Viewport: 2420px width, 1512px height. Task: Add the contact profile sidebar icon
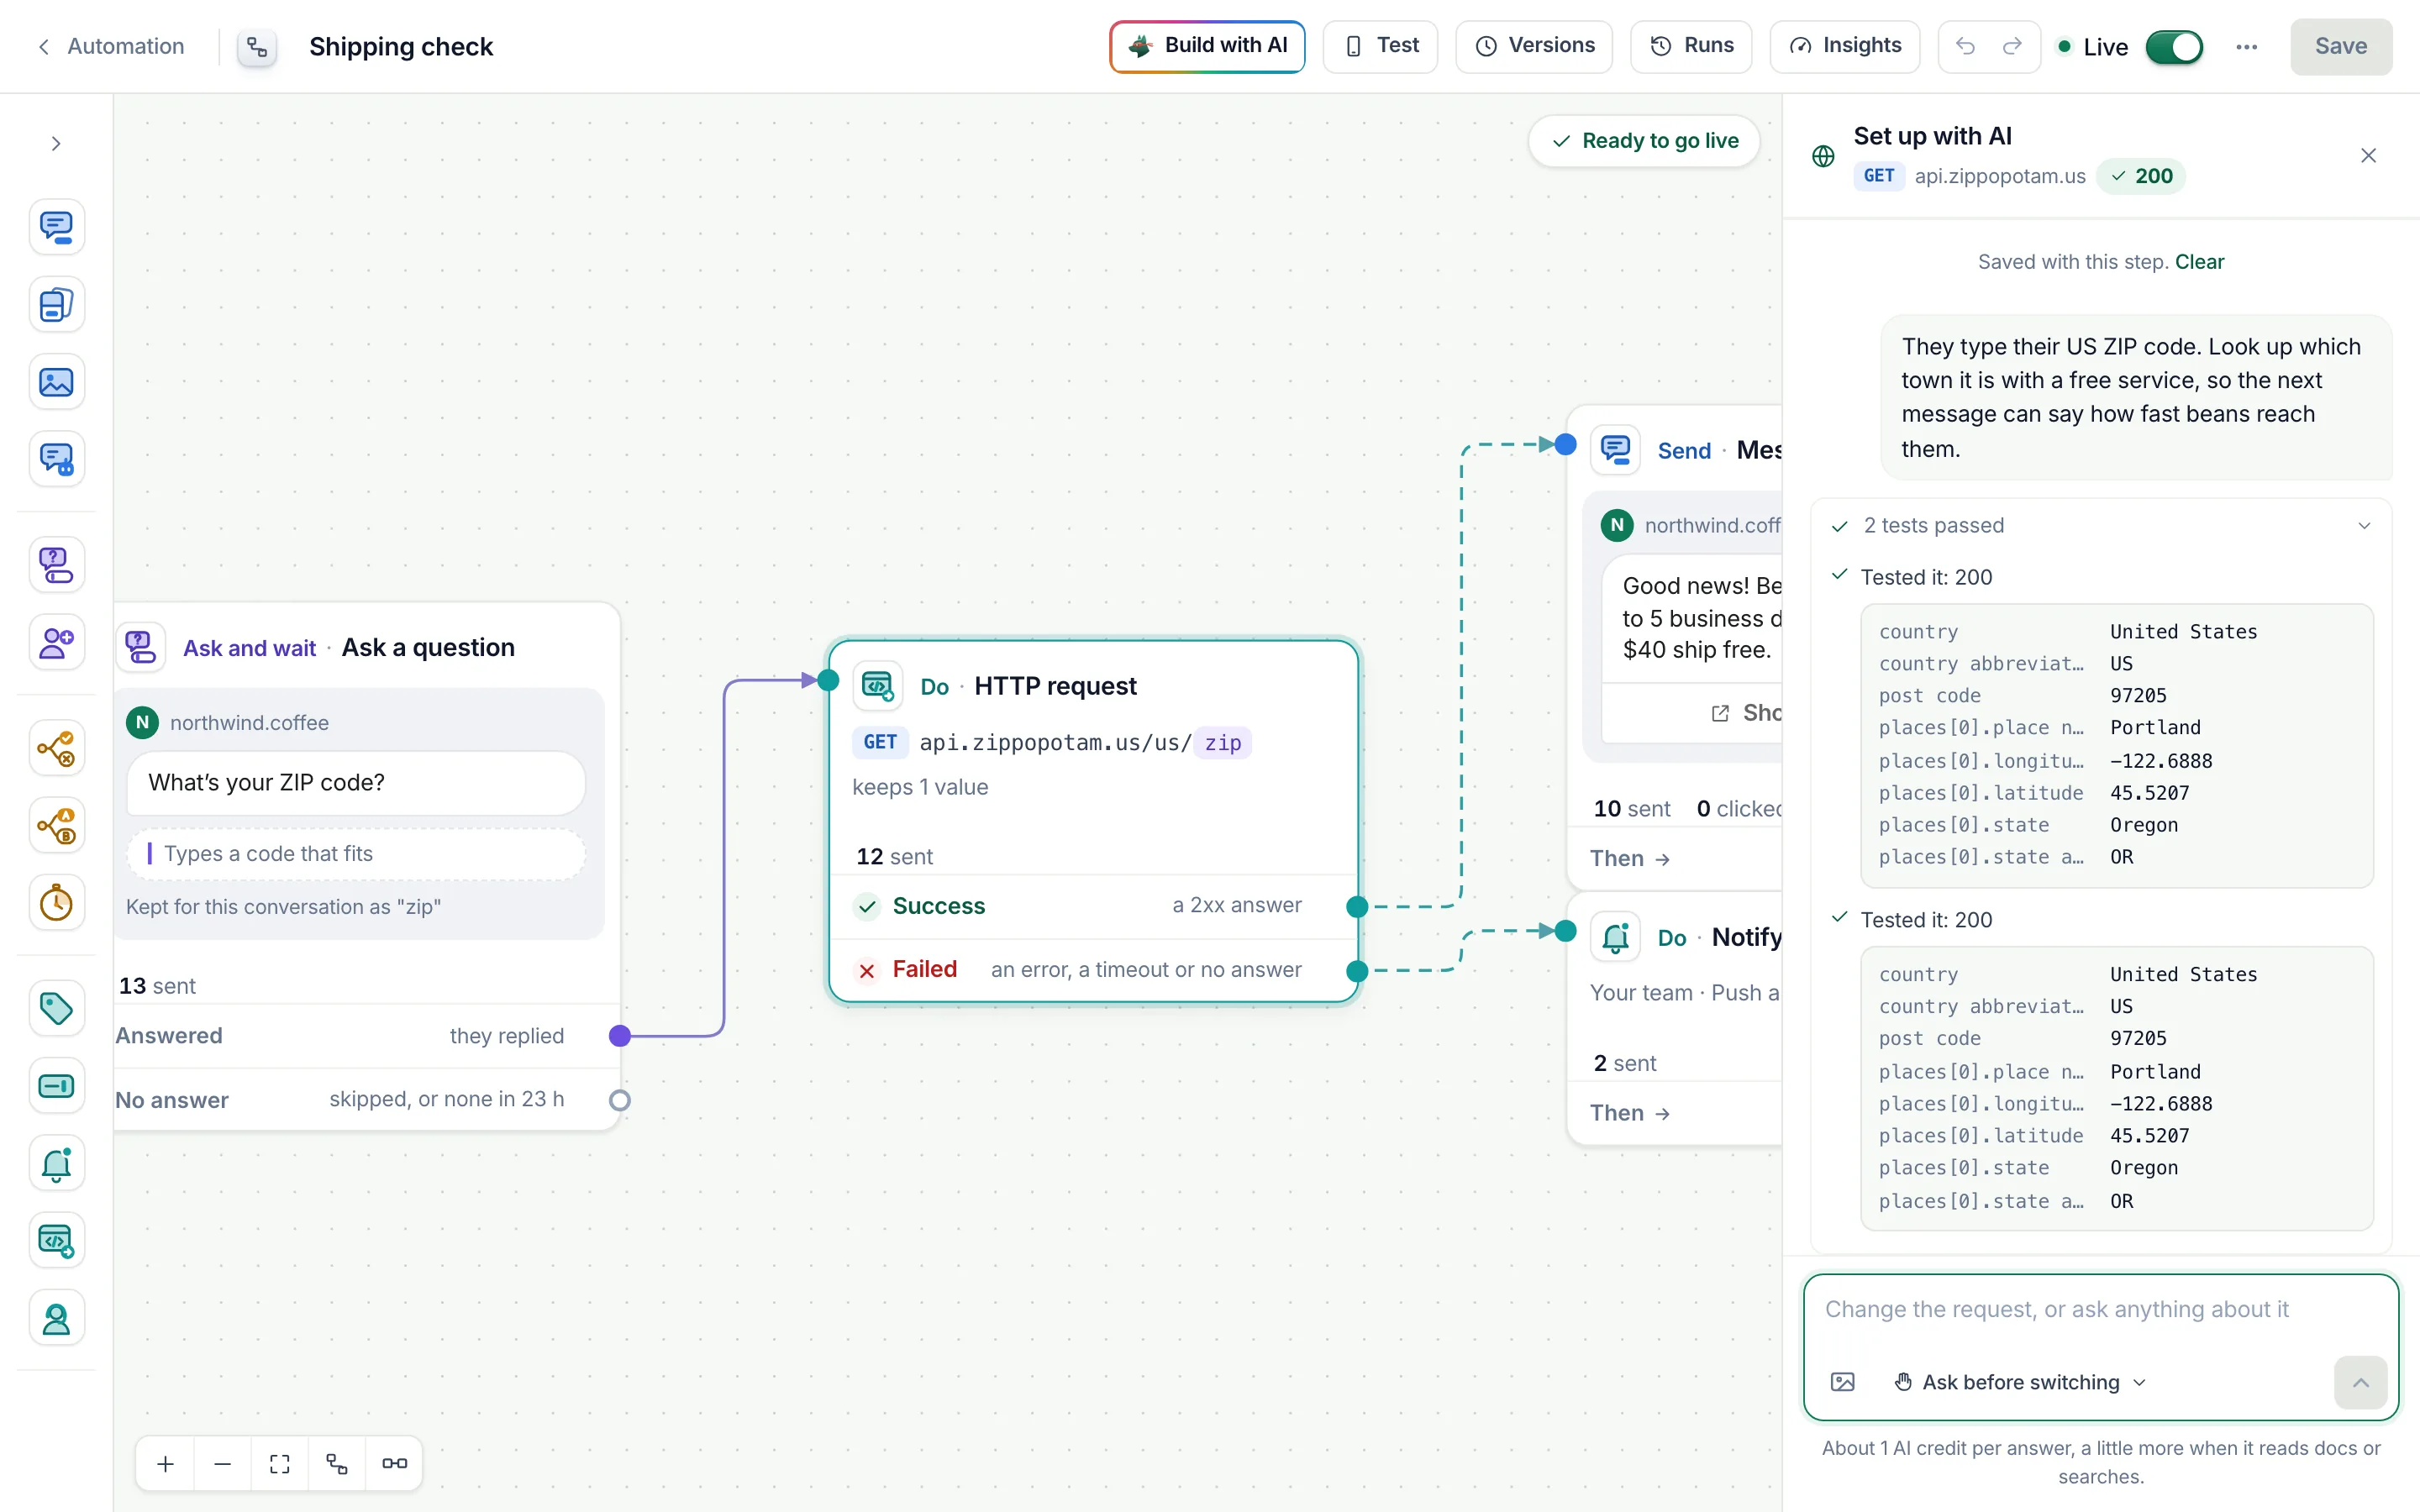(57, 1319)
